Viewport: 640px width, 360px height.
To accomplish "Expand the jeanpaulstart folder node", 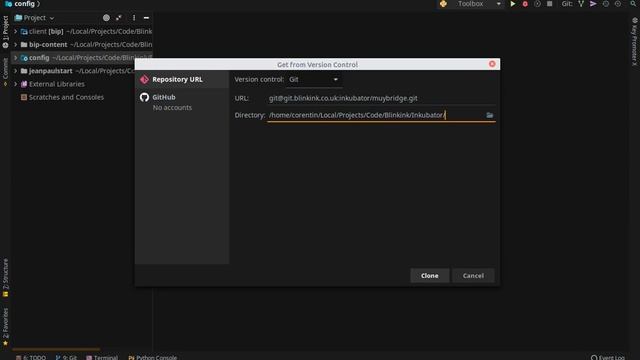I will point(16,71).
